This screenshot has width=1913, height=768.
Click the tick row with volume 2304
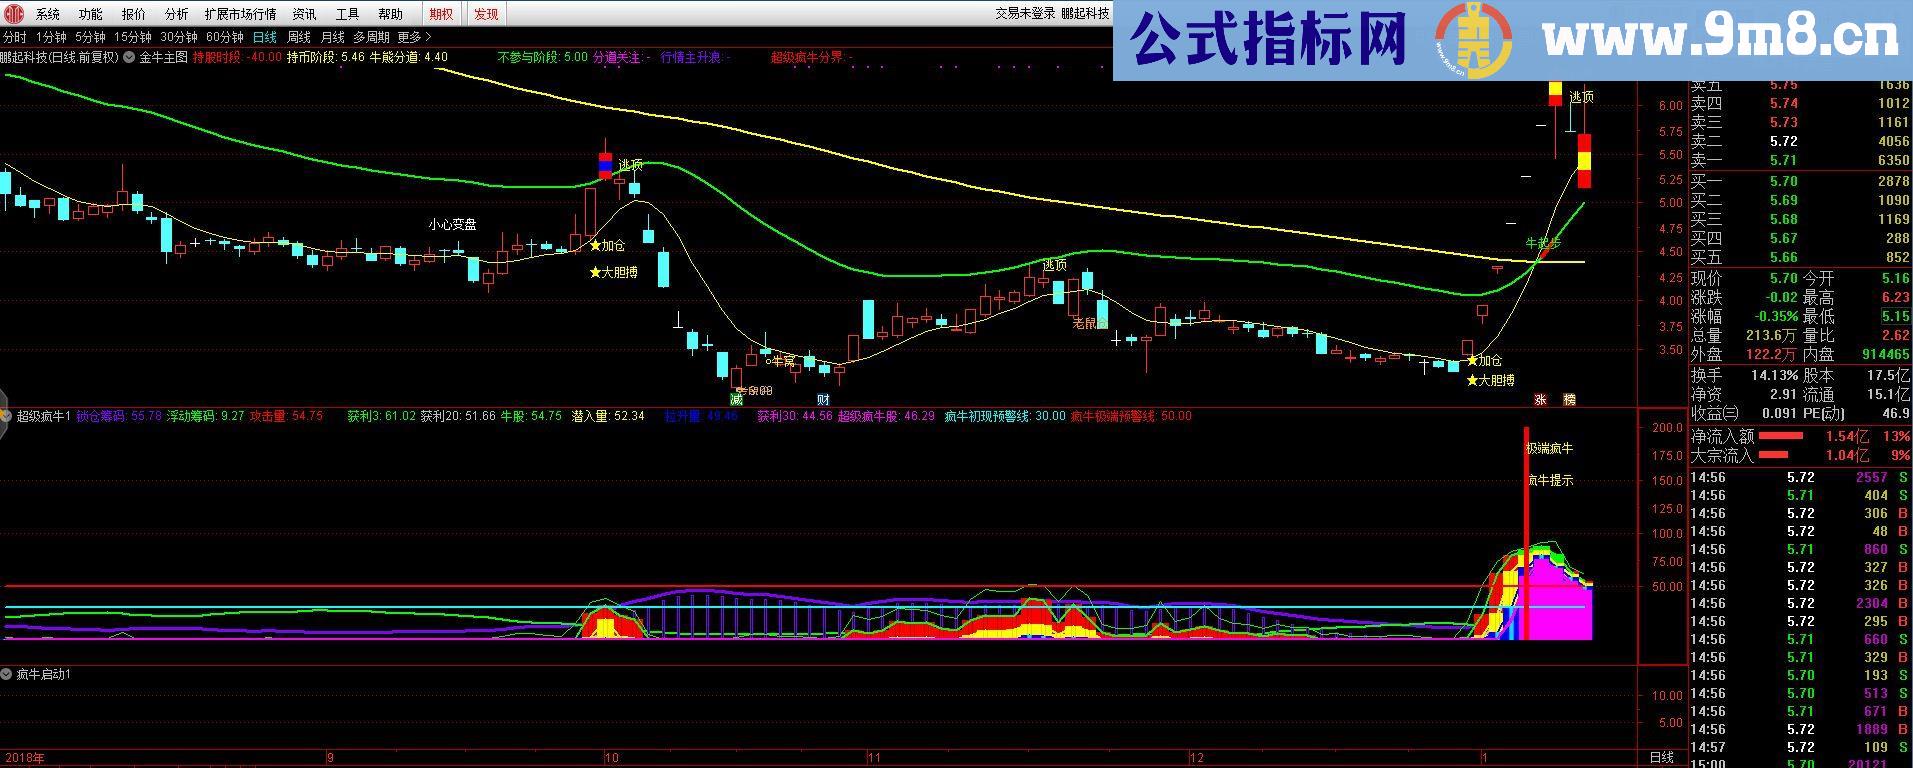pos(1800,603)
